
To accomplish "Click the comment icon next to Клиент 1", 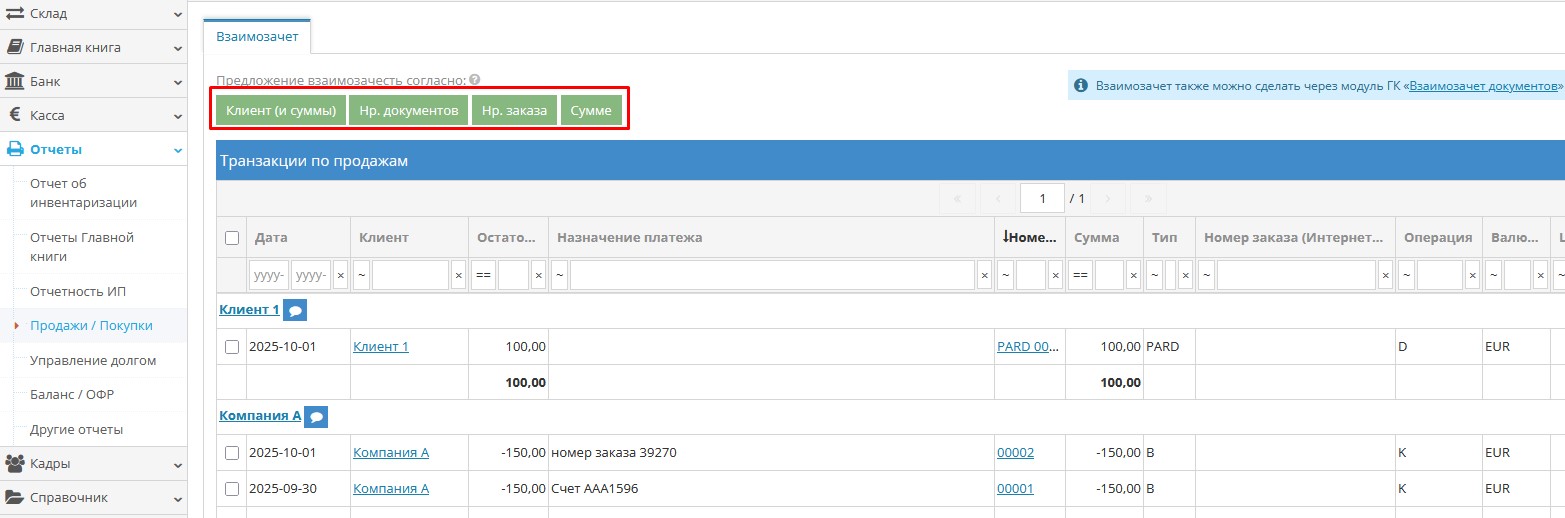I will click(295, 311).
